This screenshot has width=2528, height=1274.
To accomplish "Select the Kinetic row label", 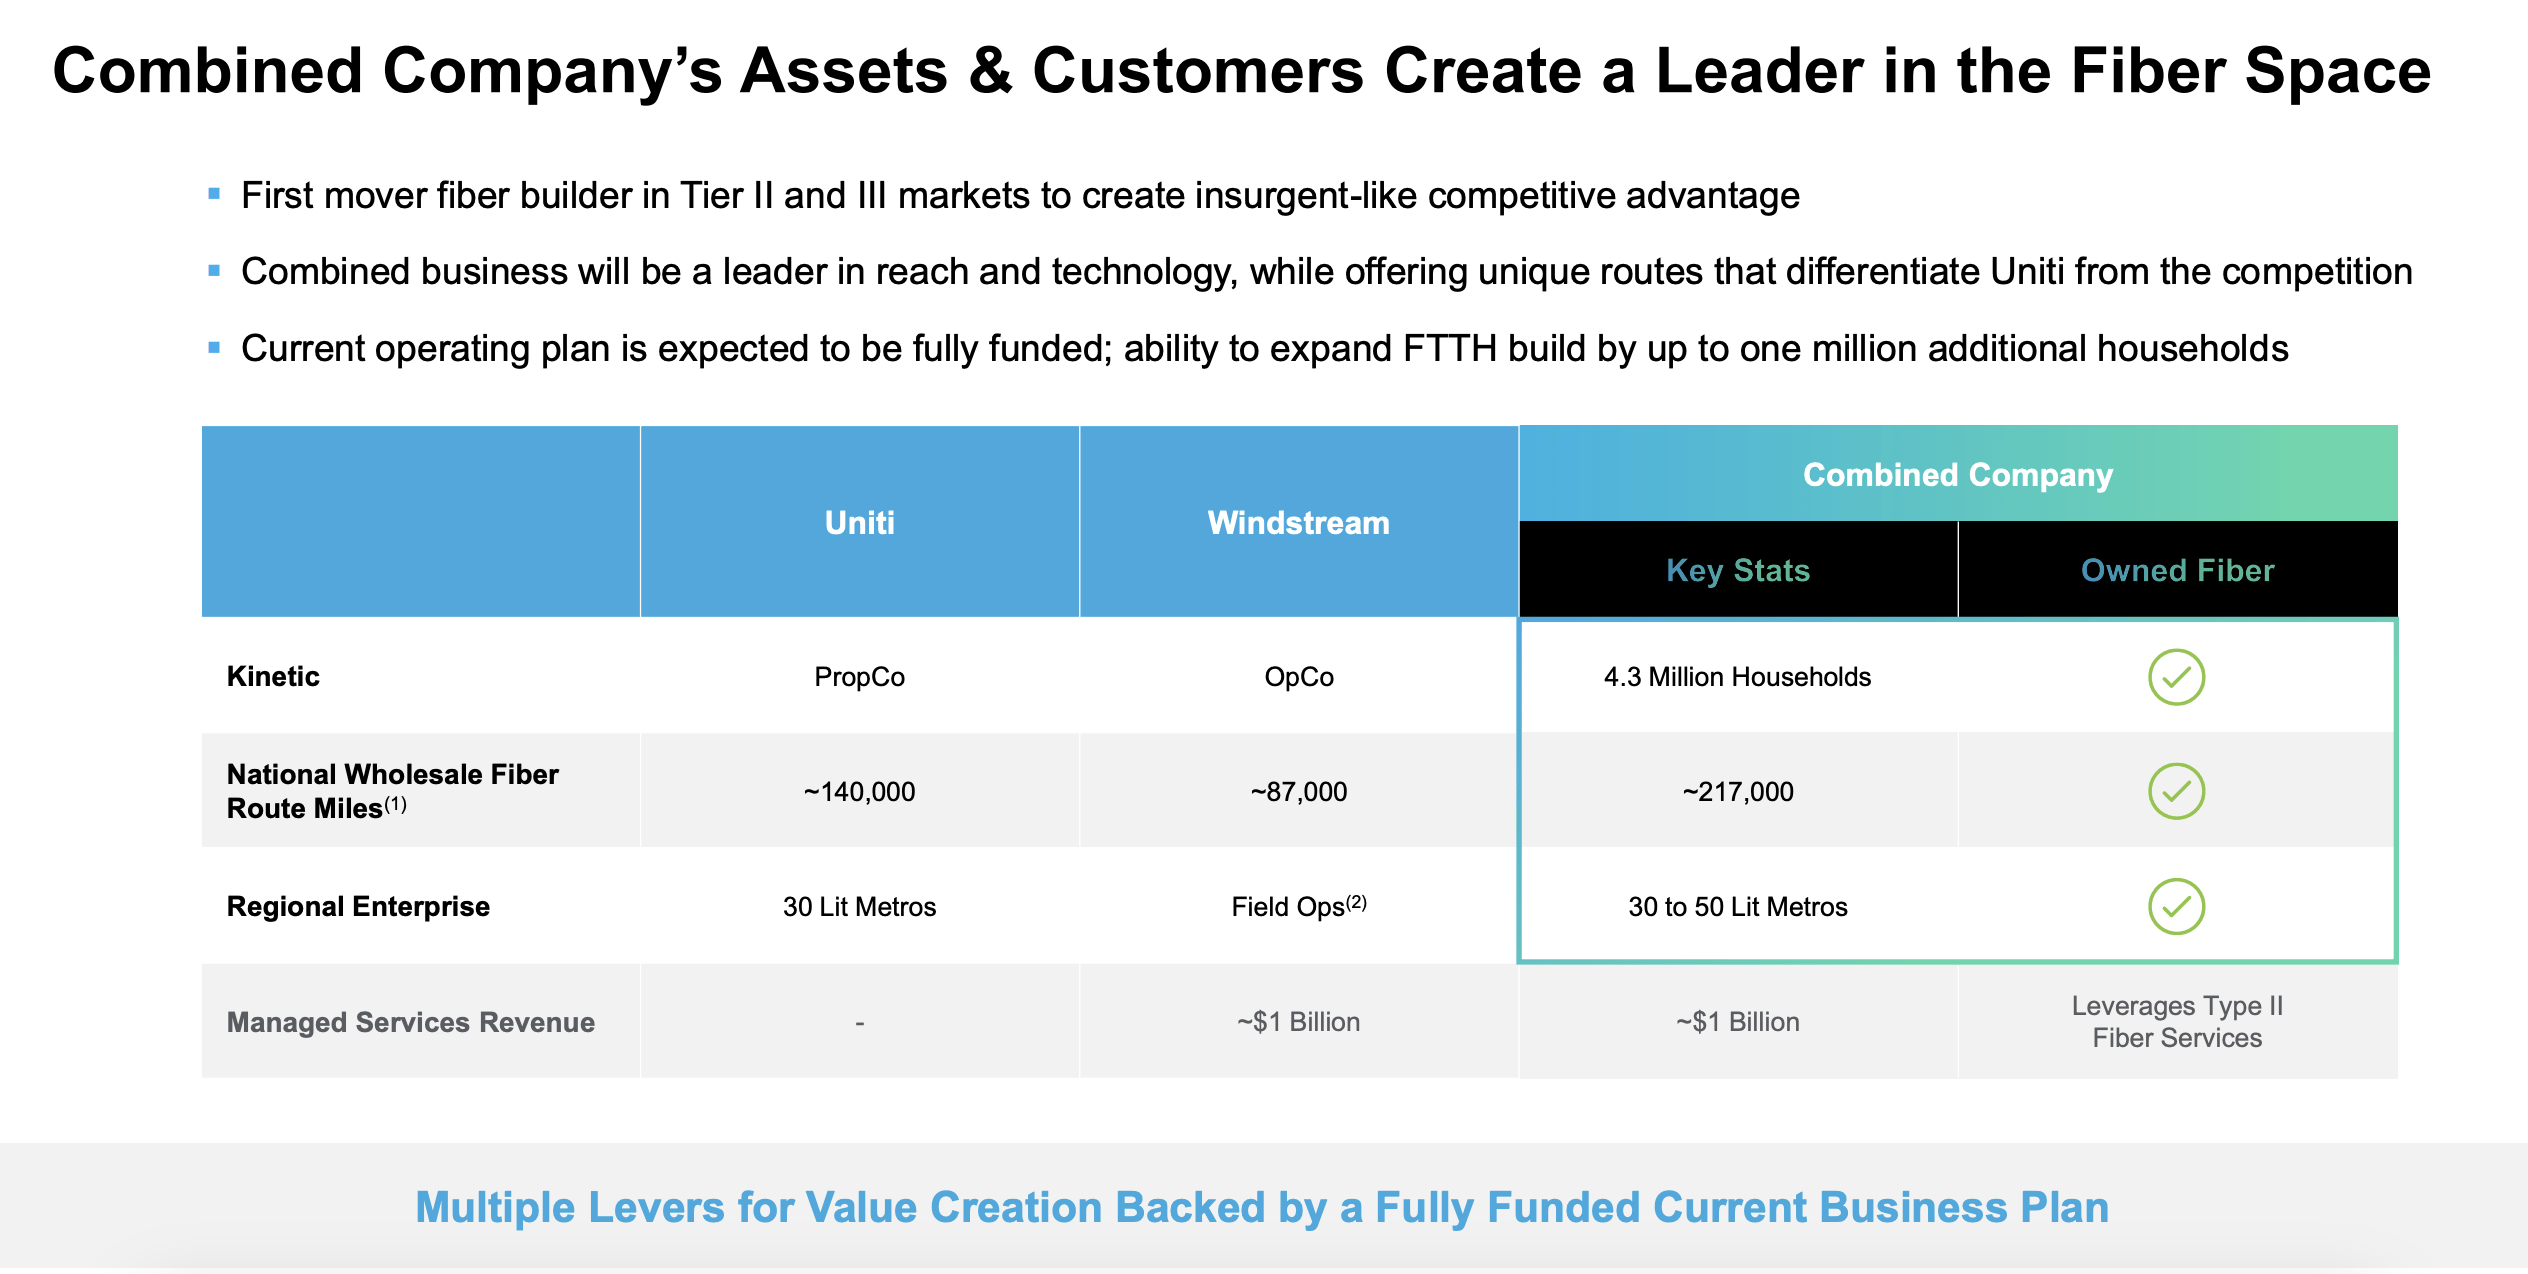I will click(x=273, y=677).
